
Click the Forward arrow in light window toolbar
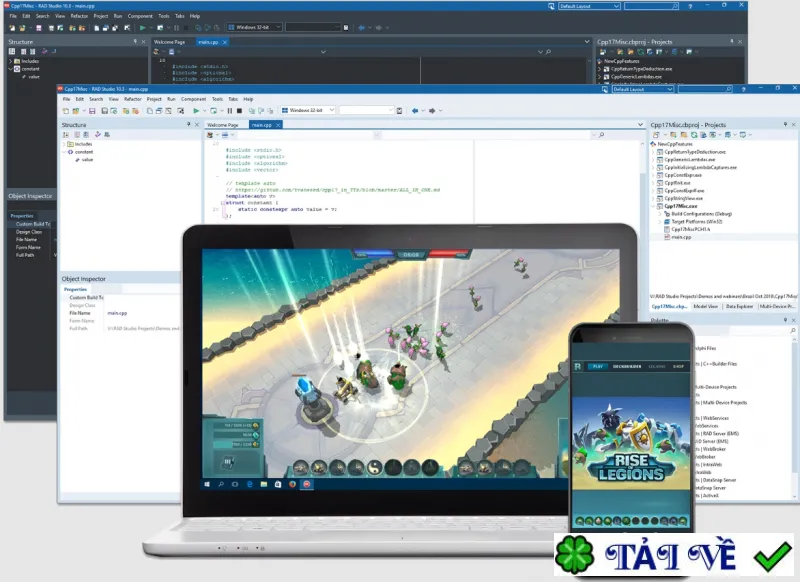pyautogui.click(x=432, y=111)
